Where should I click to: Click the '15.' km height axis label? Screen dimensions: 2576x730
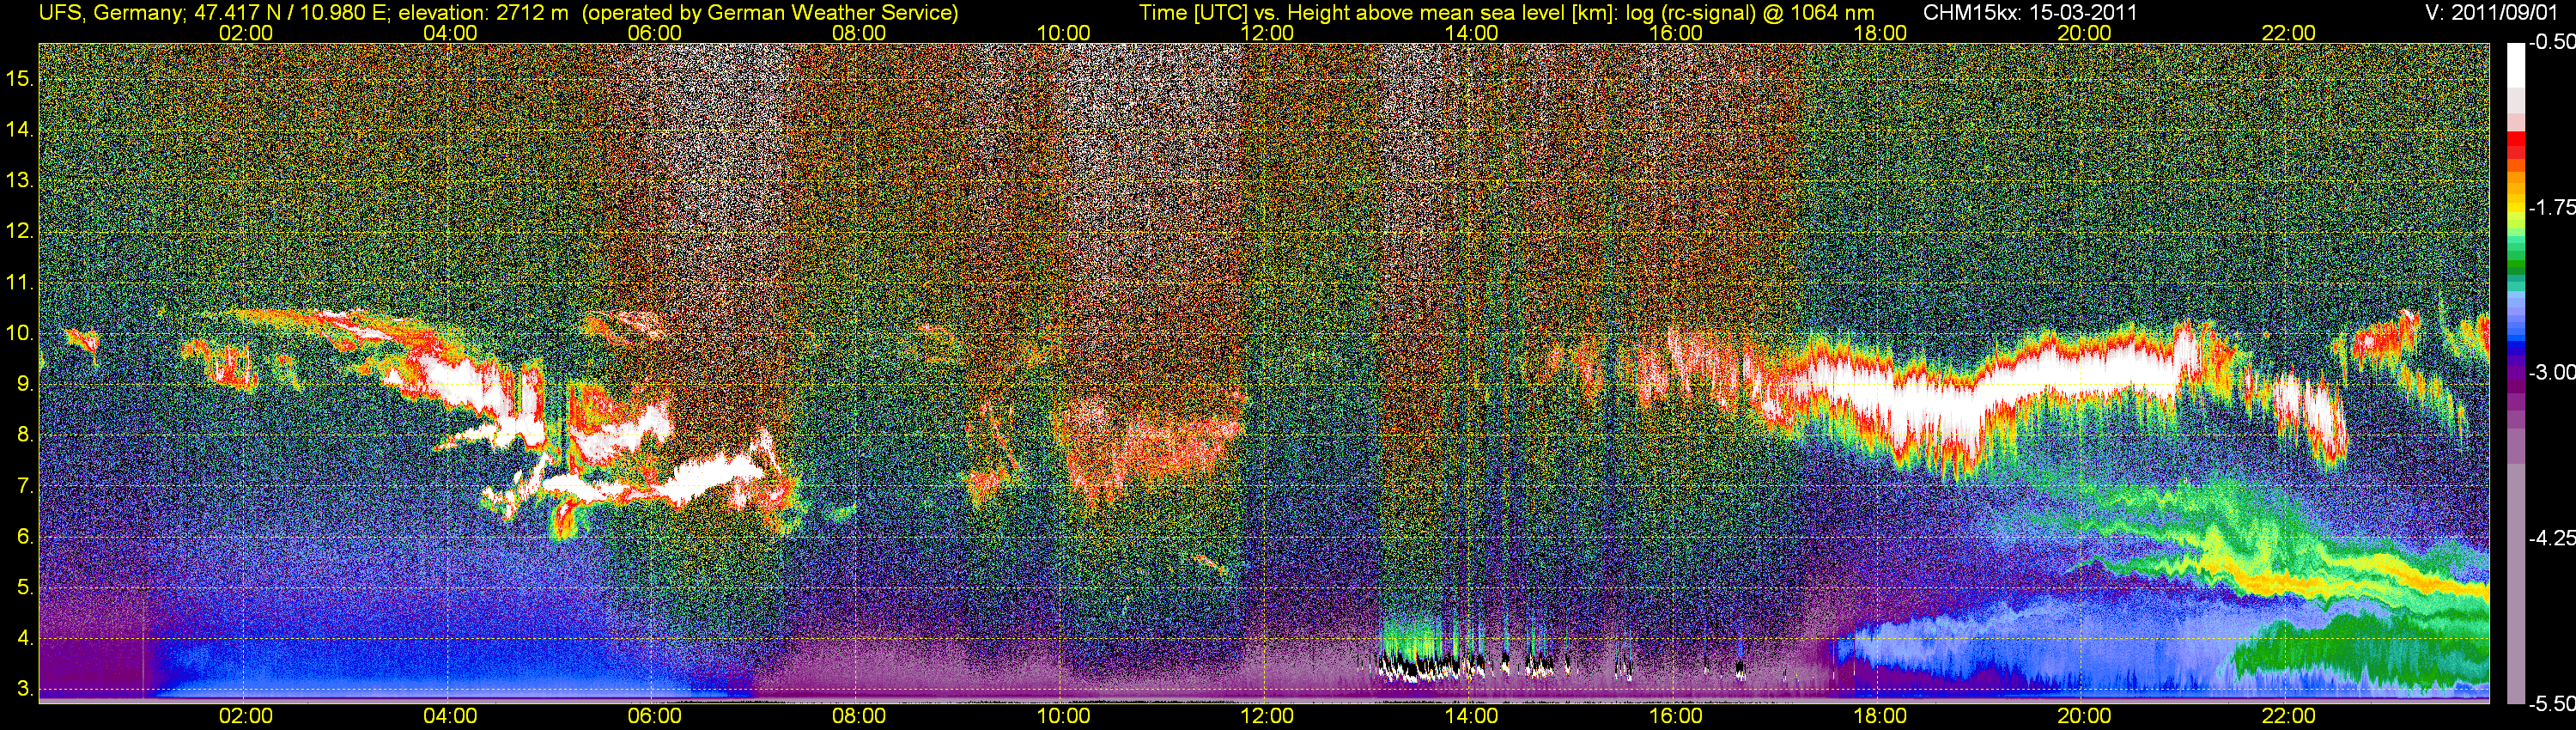(x=20, y=78)
